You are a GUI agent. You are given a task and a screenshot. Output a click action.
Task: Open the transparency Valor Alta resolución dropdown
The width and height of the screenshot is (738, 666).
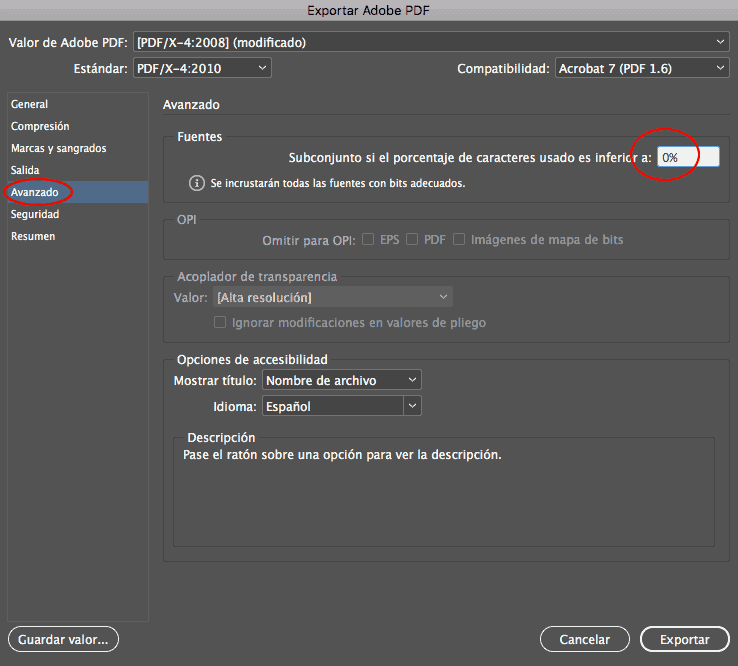(333, 297)
